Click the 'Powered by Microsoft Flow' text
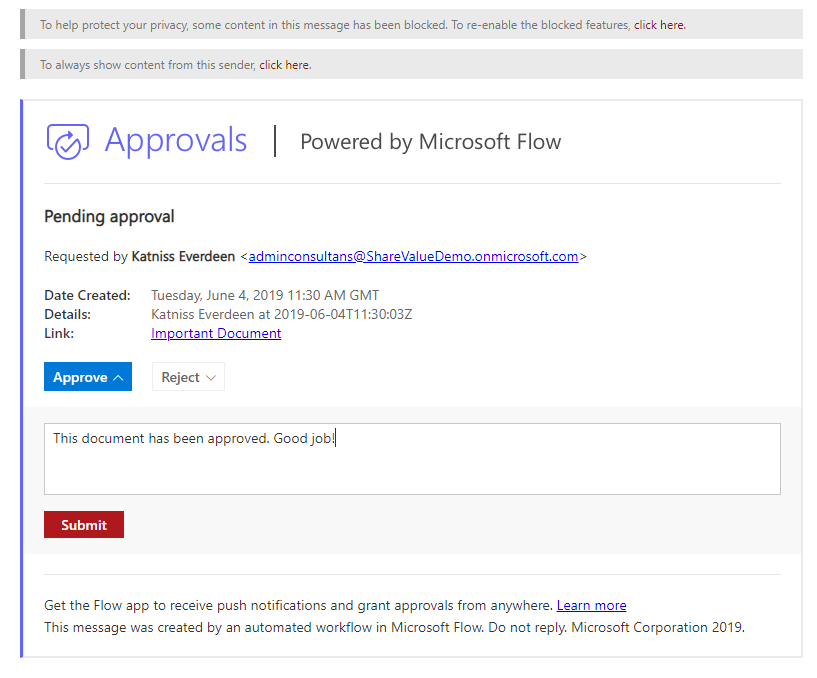This screenshot has height=678, width=817. point(430,142)
